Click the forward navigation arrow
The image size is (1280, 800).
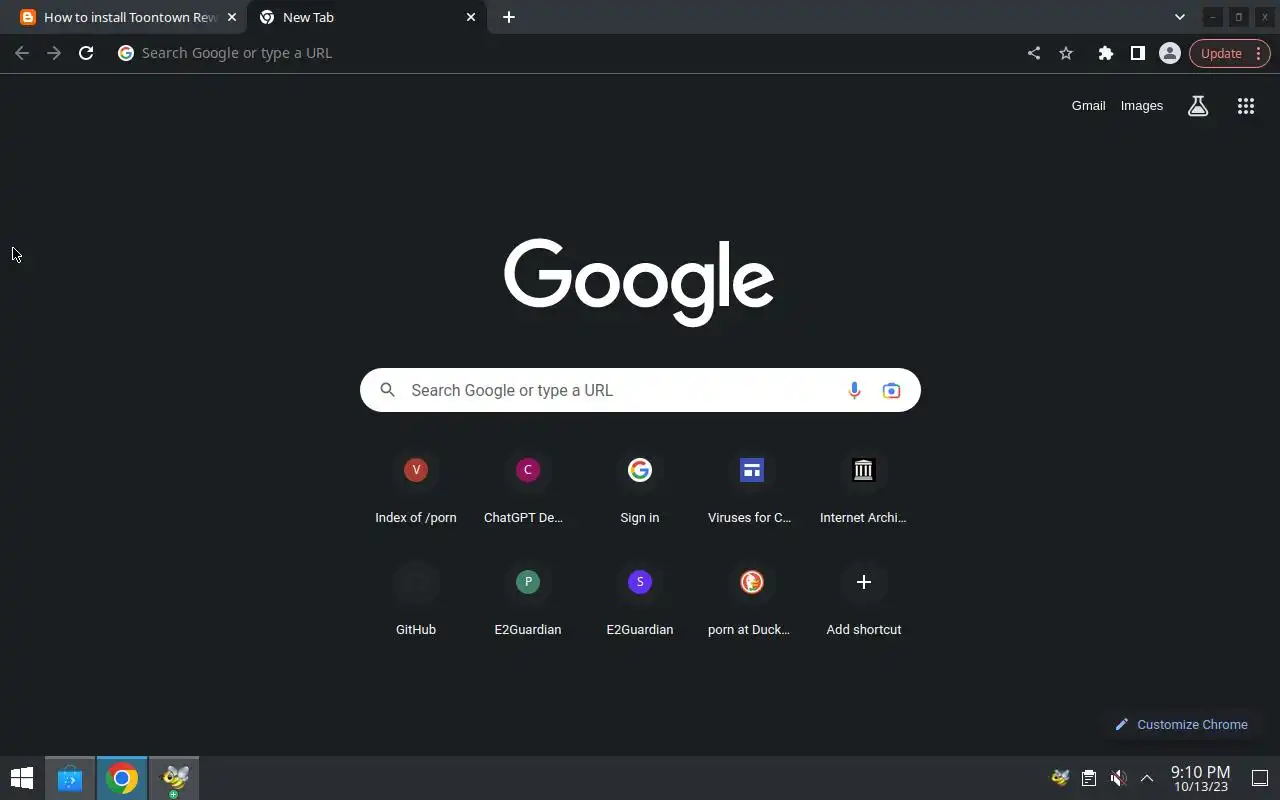(54, 53)
